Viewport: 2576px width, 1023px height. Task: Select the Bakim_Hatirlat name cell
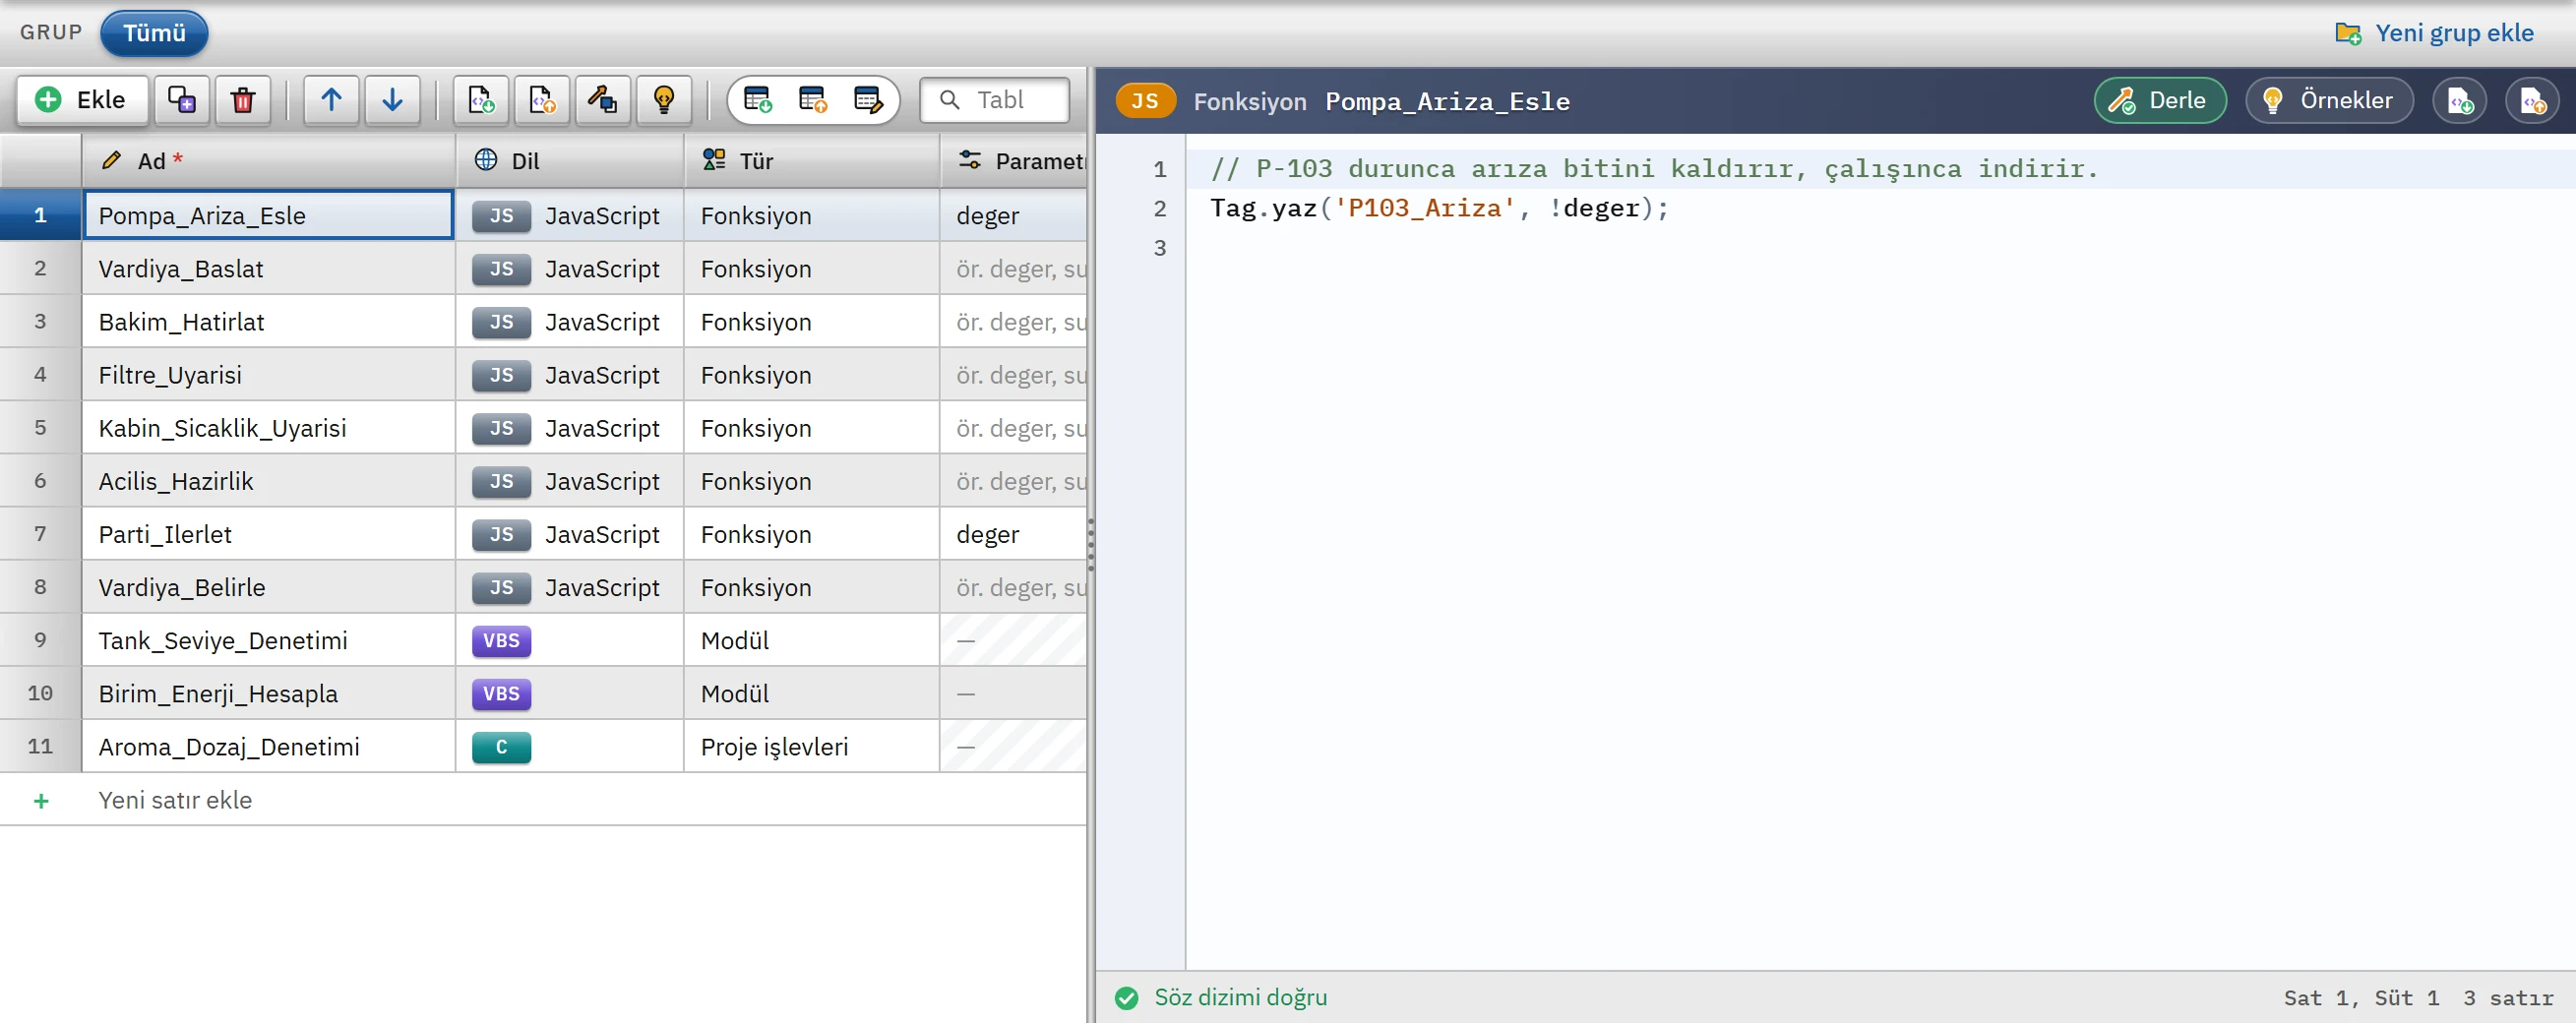coord(268,322)
